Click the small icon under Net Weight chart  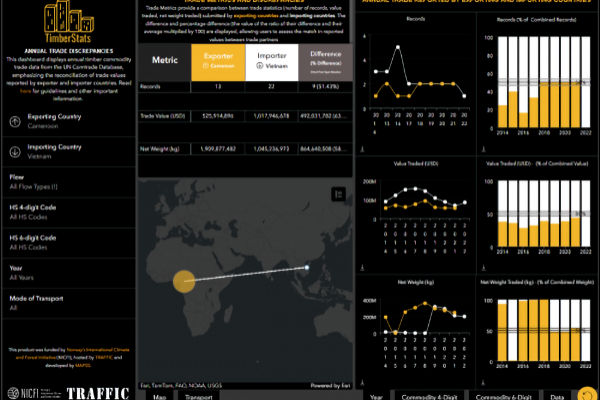(362, 382)
